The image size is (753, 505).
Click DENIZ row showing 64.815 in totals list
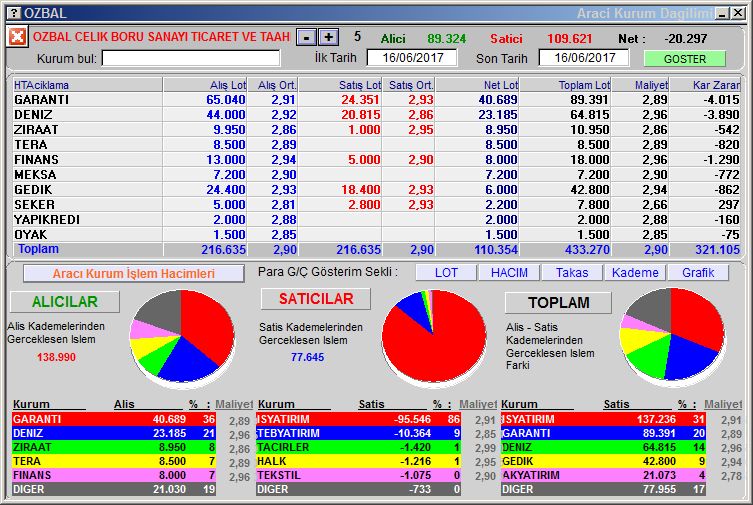(x=604, y=447)
